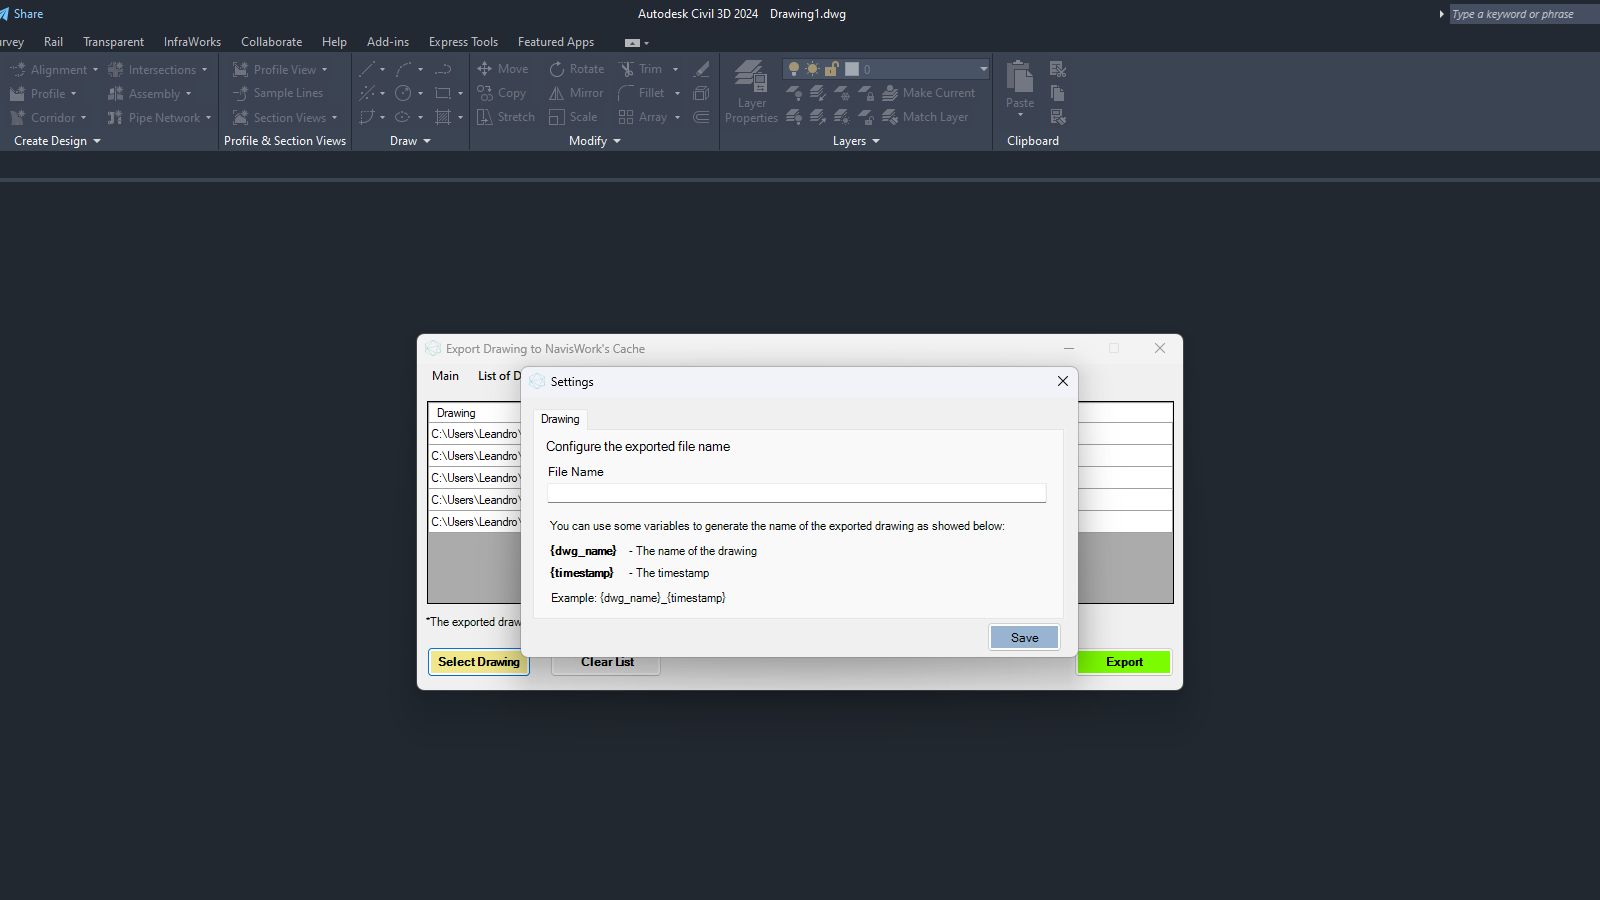Click Match Layer tool
1600x900 pixels.
click(x=925, y=117)
